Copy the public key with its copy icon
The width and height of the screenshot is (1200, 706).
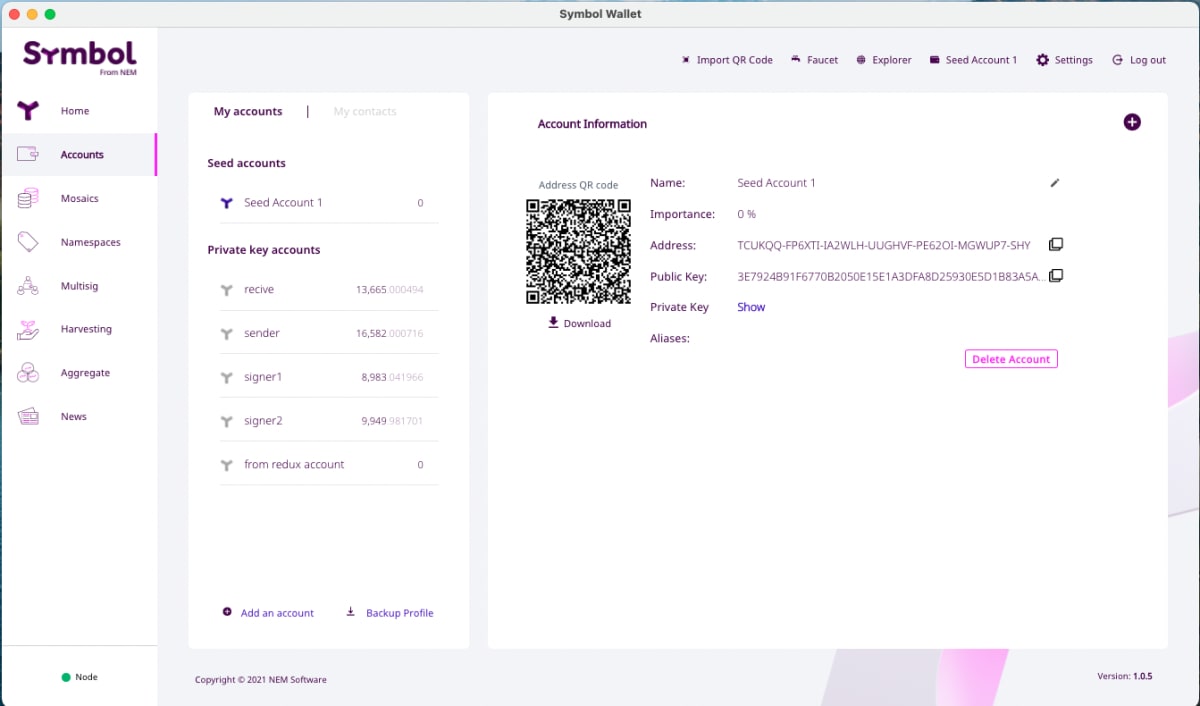(x=1056, y=276)
